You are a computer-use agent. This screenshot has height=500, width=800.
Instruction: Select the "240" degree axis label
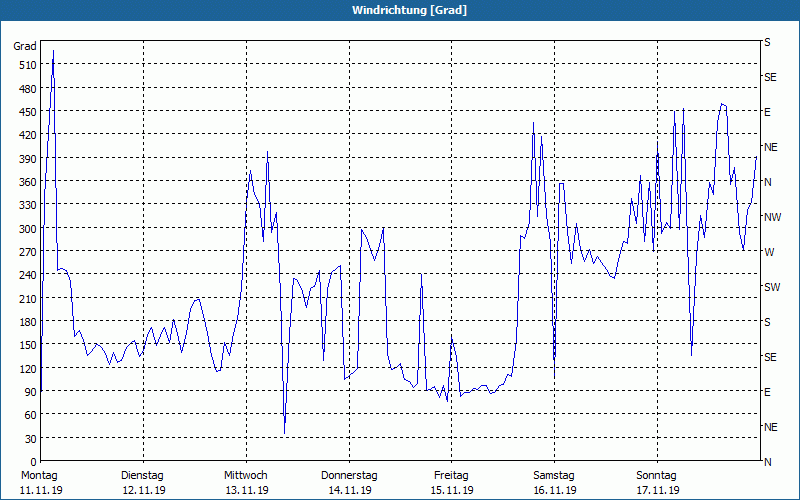tap(28, 276)
